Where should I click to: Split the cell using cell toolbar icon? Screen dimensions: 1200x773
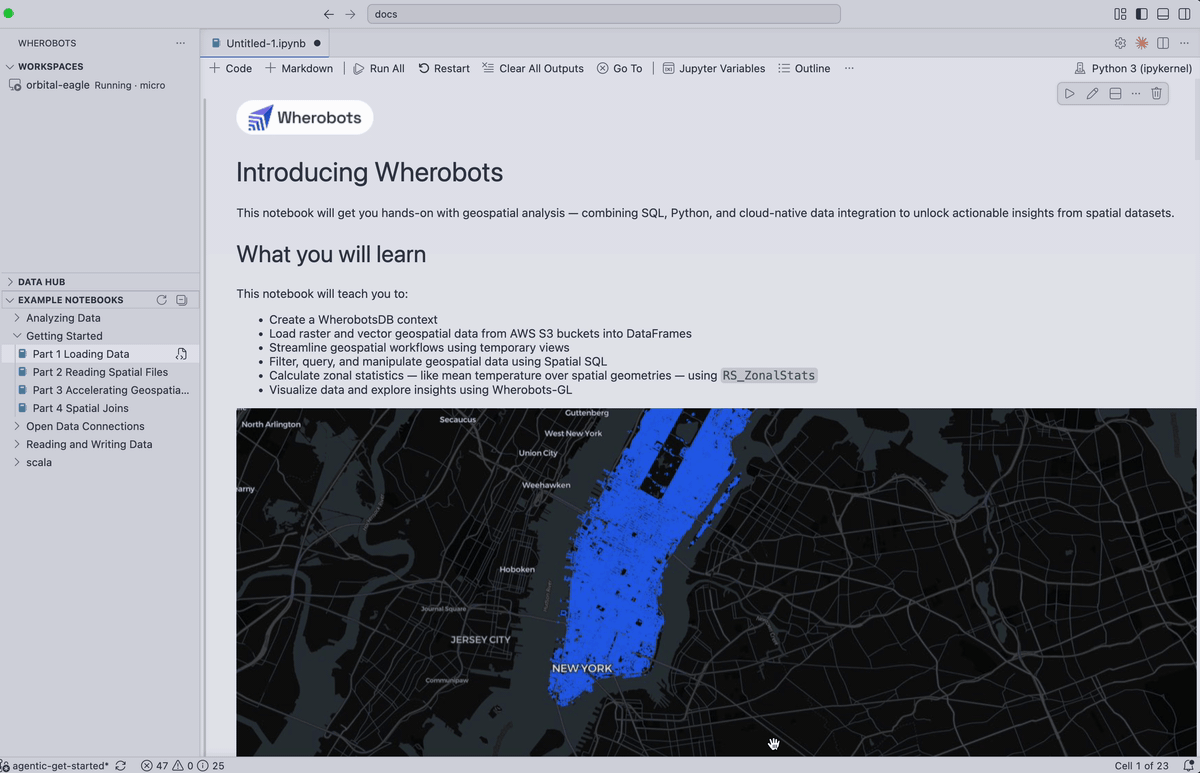1115,93
